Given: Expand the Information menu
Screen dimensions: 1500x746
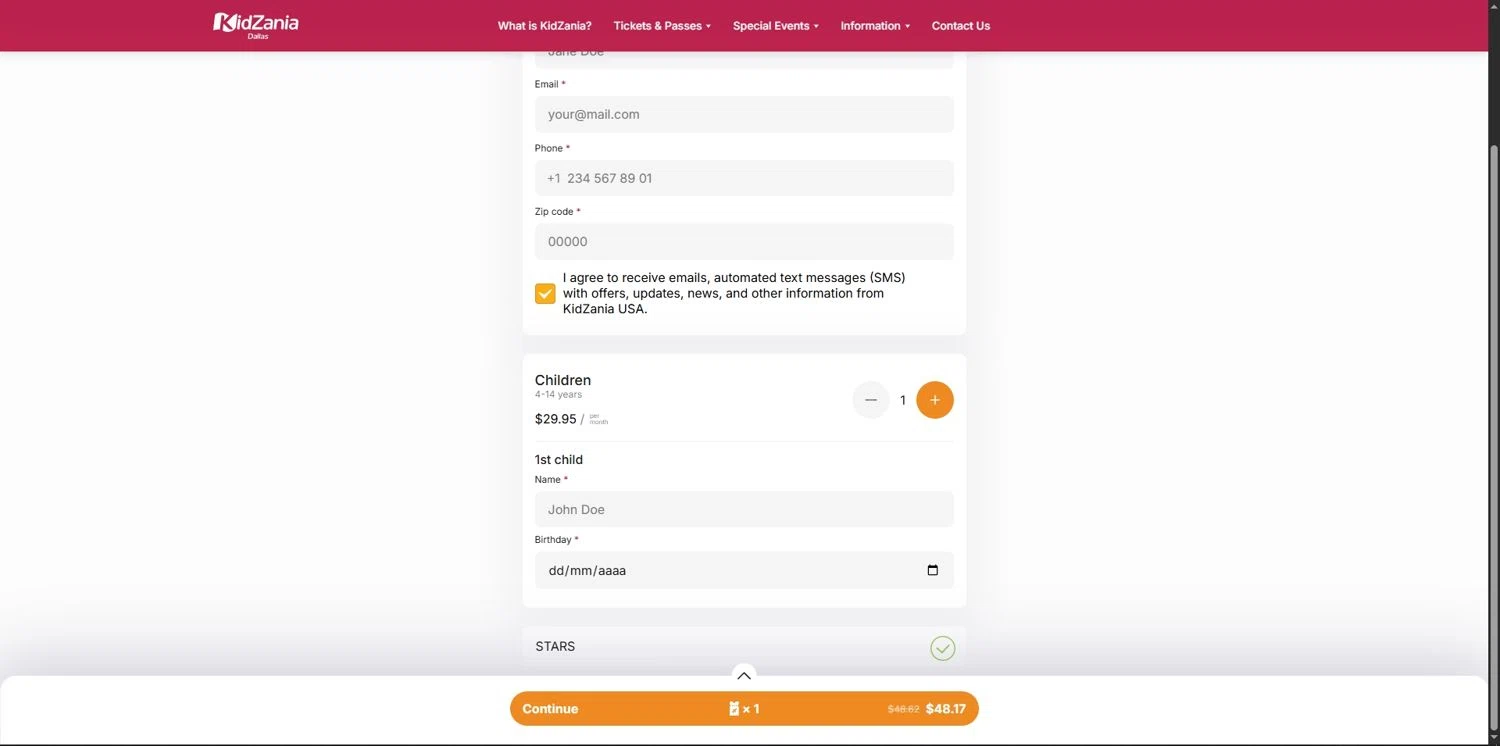Looking at the screenshot, I should [875, 26].
